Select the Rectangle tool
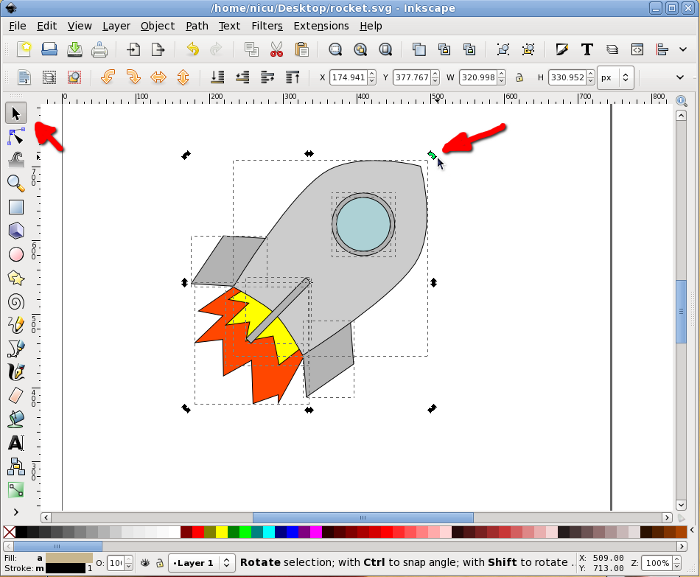 (16, 207)
